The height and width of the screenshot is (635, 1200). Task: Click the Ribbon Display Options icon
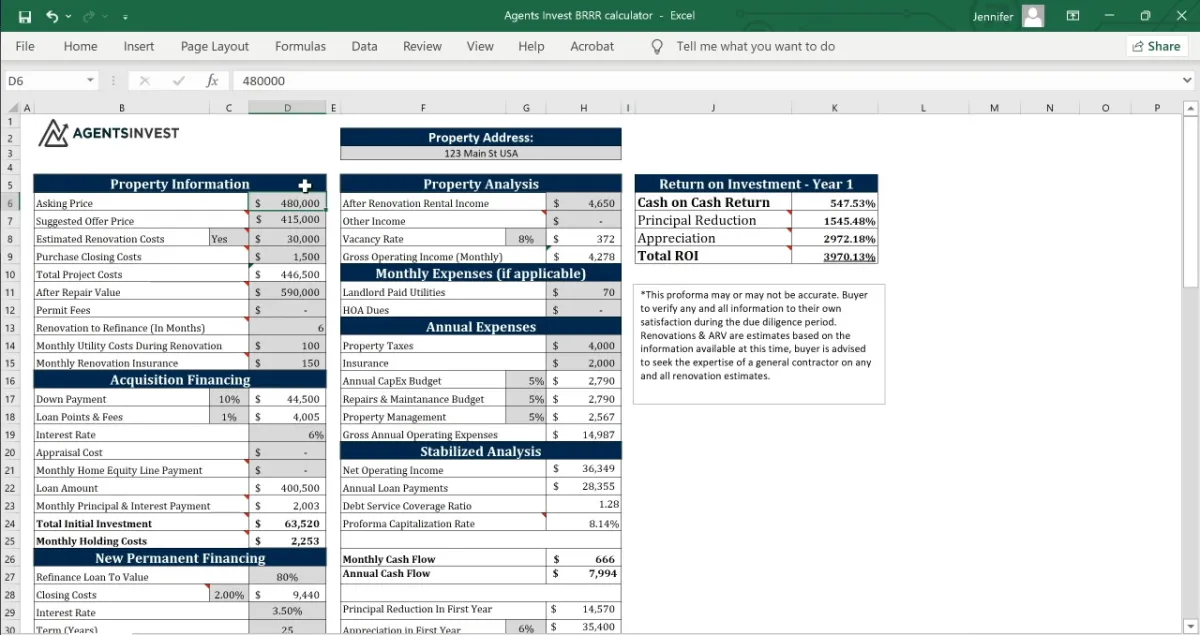click(x=1073, y=16)
